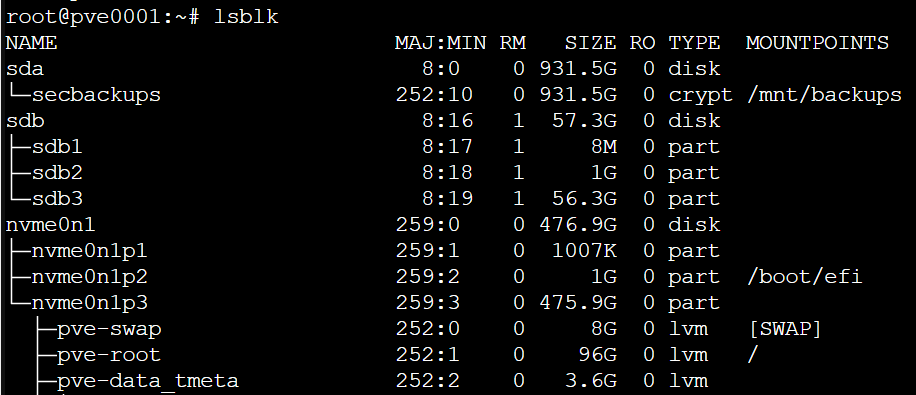The width and height of the screenshot is (916, 395).
Task: Click the 259:3 device number
Action: pyautogui.click(x=428, y=303)
